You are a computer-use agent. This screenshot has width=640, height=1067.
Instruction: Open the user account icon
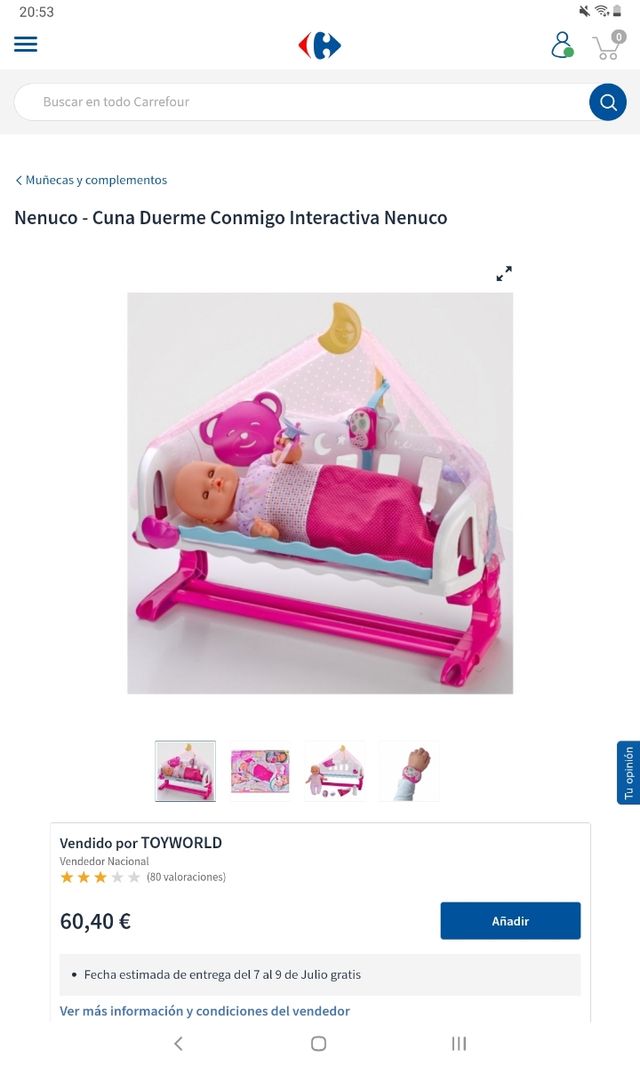pyautogui.click(x=562, y=45)
